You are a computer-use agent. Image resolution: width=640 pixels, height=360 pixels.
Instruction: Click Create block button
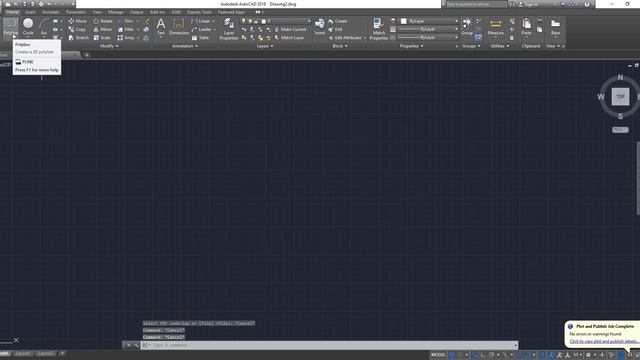tap(338, 21)
